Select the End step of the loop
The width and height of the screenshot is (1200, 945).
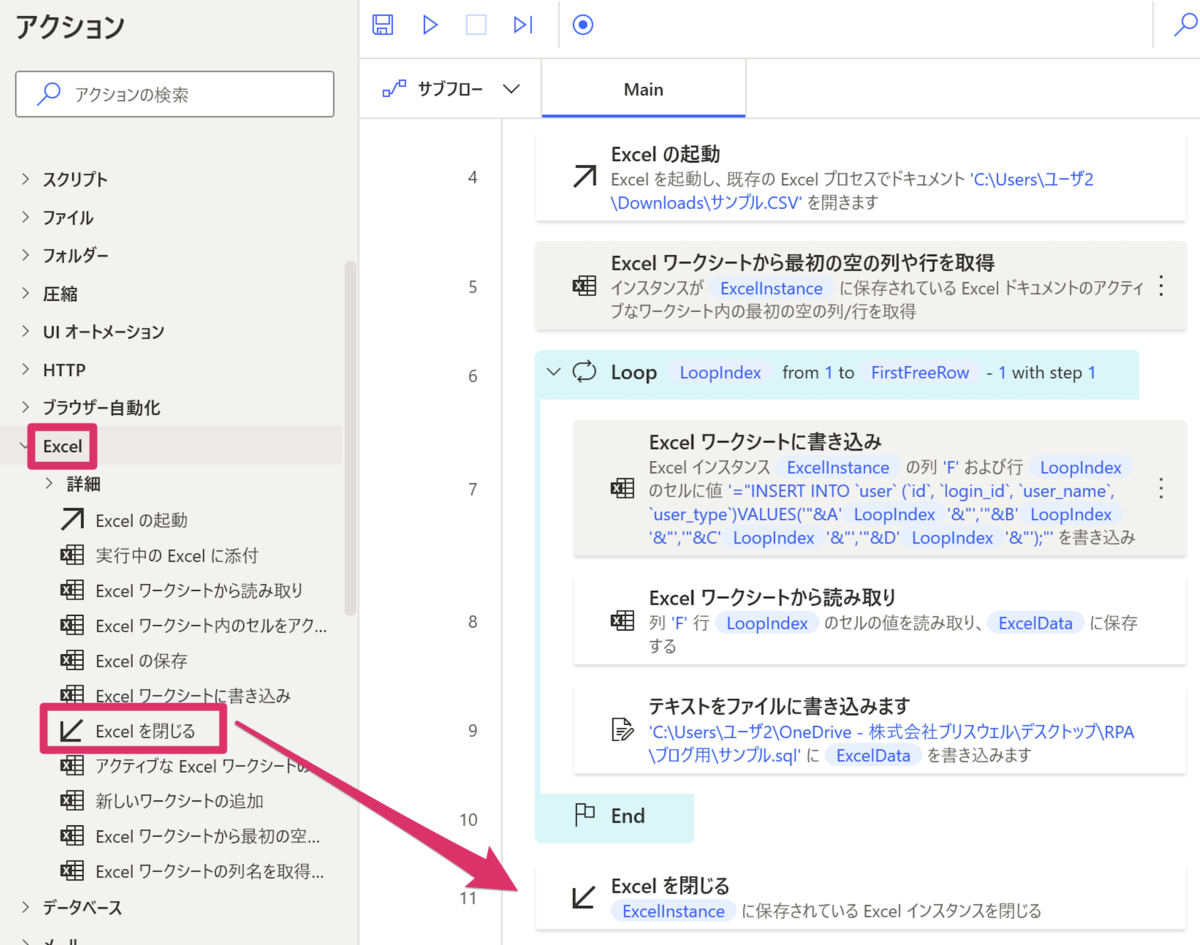614,816
